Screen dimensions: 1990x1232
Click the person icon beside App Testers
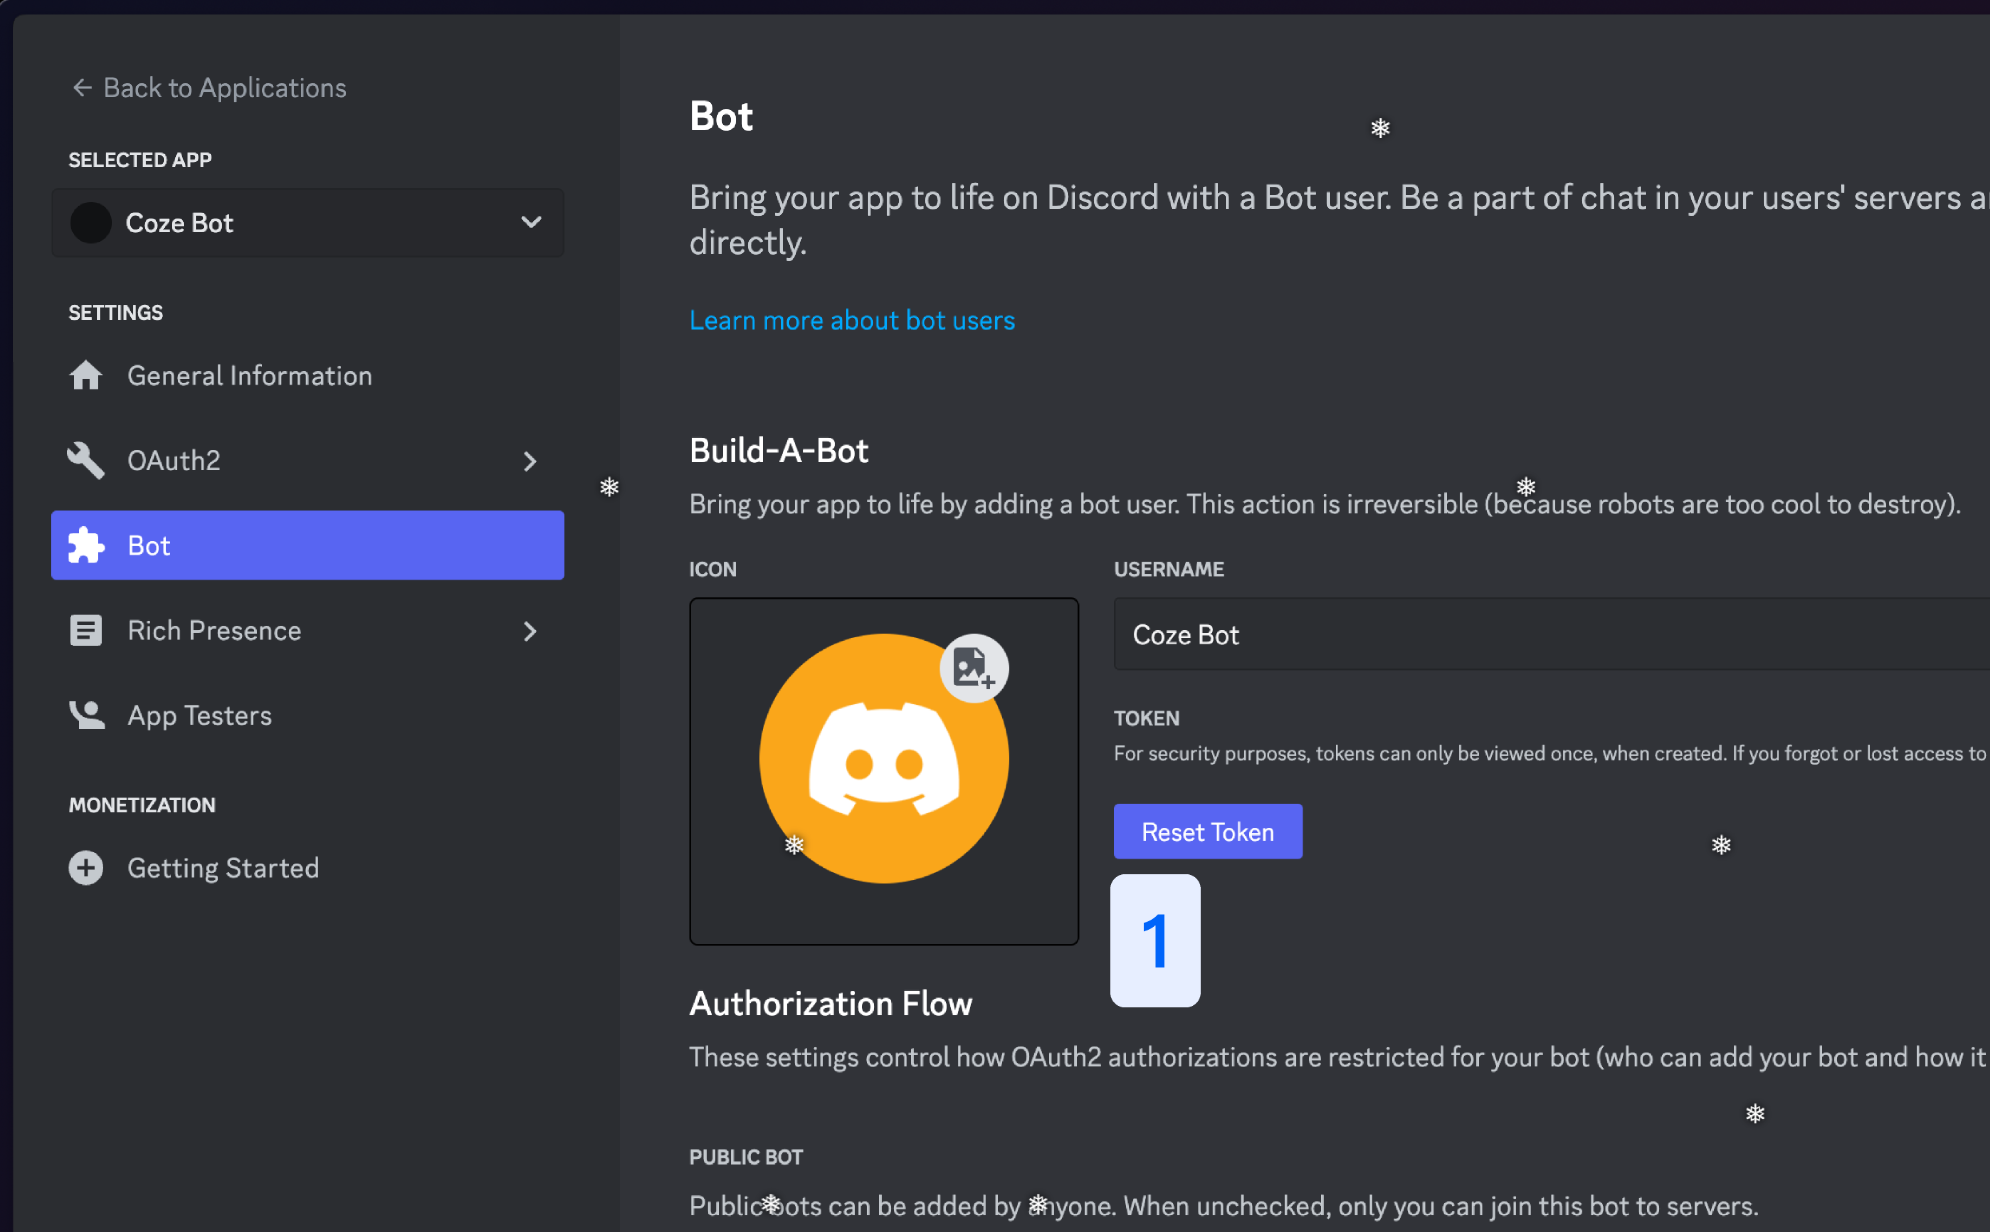click(86, 715)
